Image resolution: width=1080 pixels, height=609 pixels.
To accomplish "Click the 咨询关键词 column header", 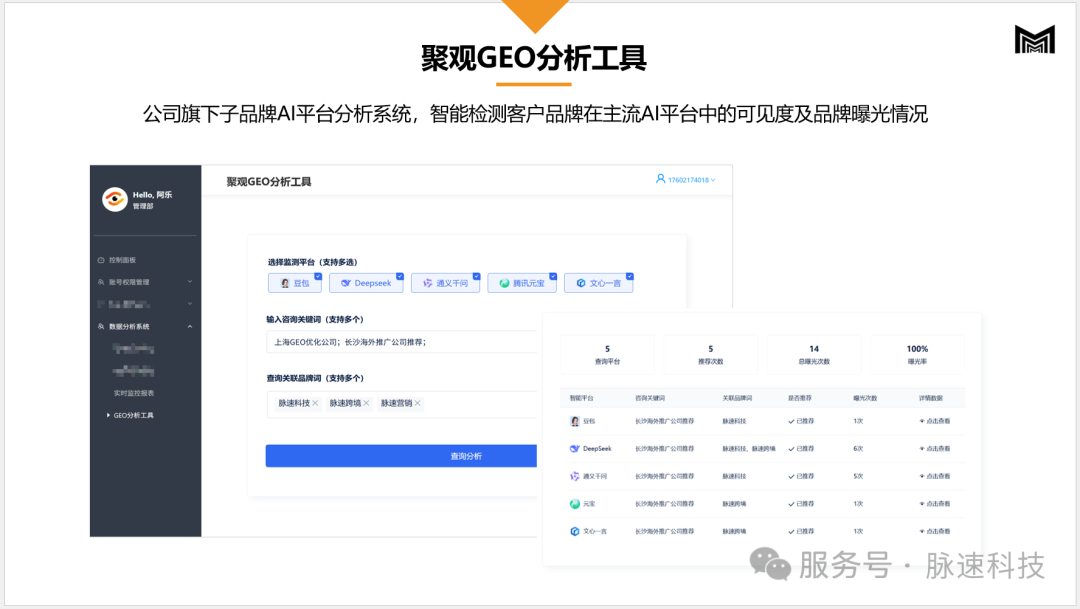I will [x=650, y=398].
